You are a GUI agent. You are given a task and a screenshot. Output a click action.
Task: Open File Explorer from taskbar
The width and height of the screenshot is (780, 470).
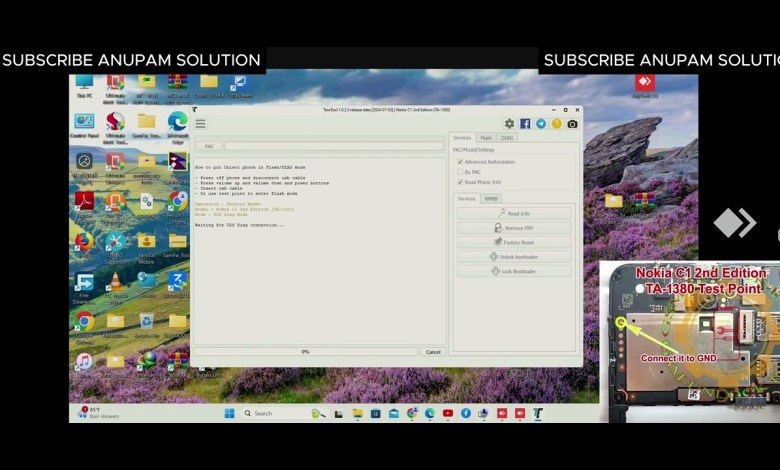point(357,413)
